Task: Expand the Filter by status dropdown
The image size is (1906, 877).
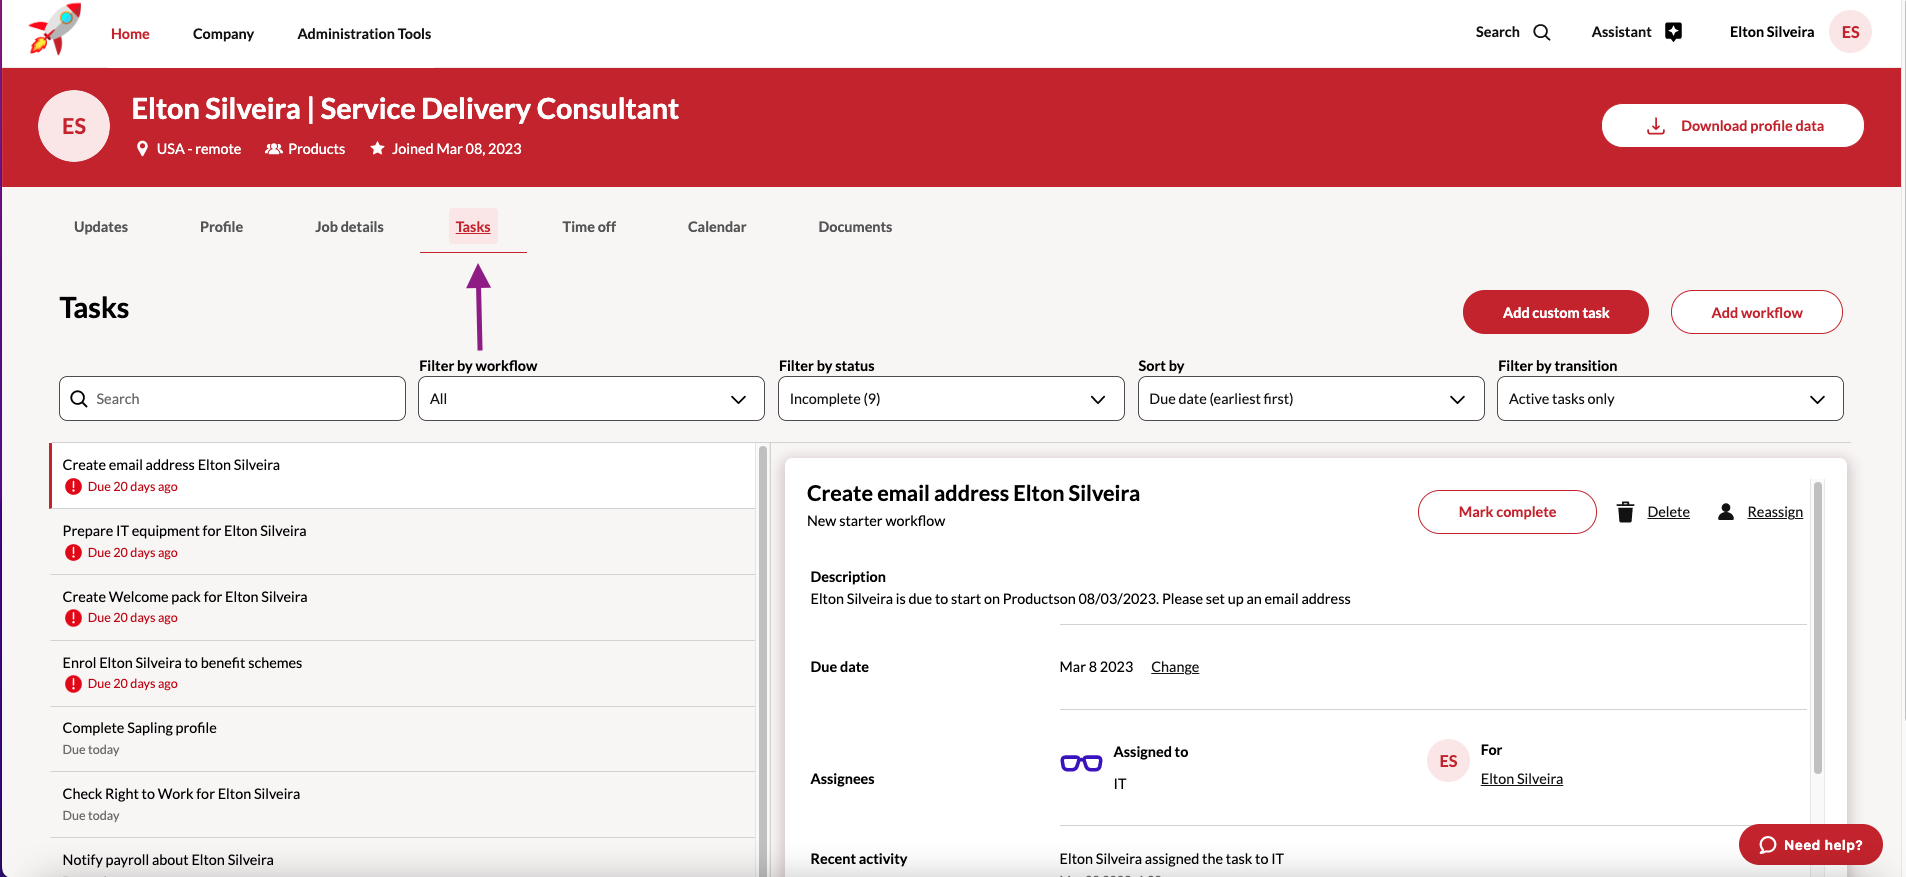Action: click(950, 399)
